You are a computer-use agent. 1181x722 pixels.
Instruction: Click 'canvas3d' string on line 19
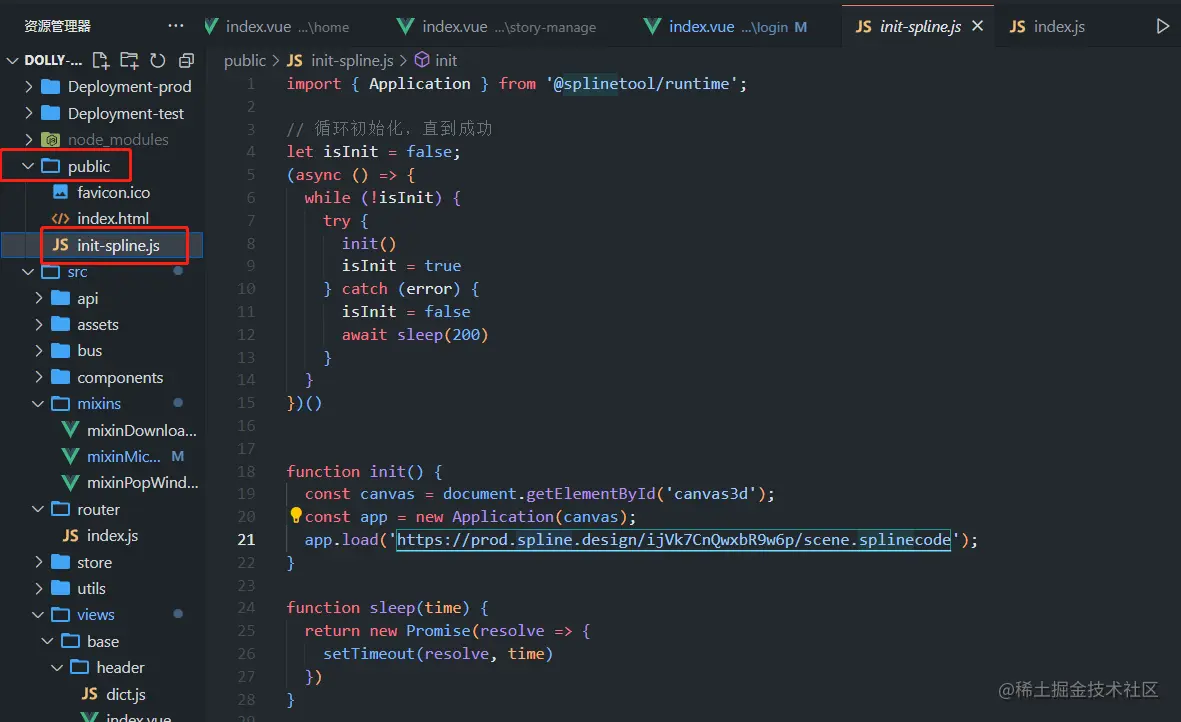(x=711, y=493)
